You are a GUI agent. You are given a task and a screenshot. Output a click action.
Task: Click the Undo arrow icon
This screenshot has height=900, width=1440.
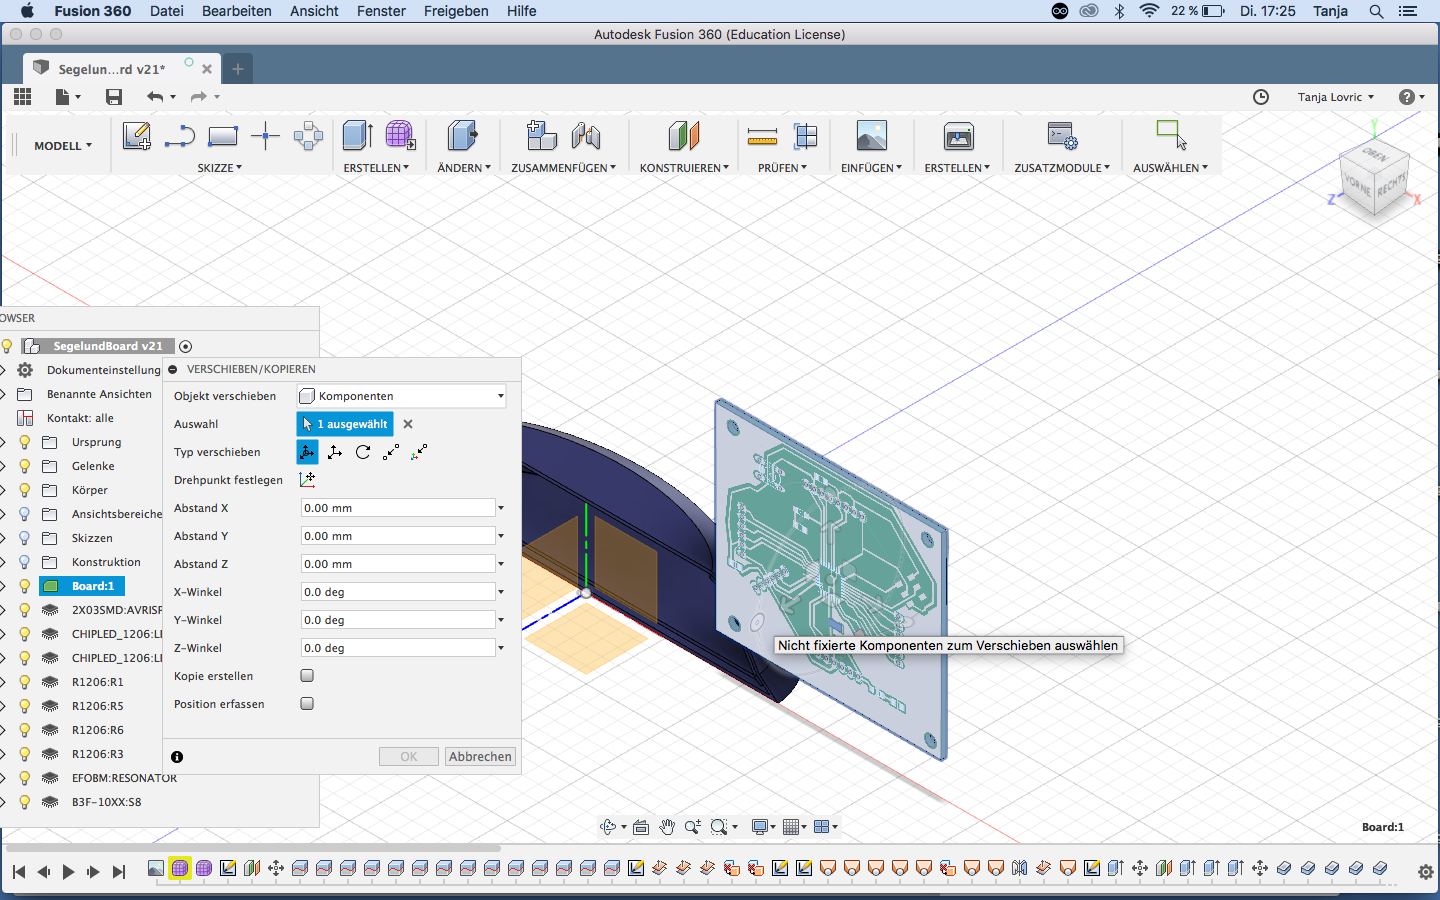(x=155, y=97)
